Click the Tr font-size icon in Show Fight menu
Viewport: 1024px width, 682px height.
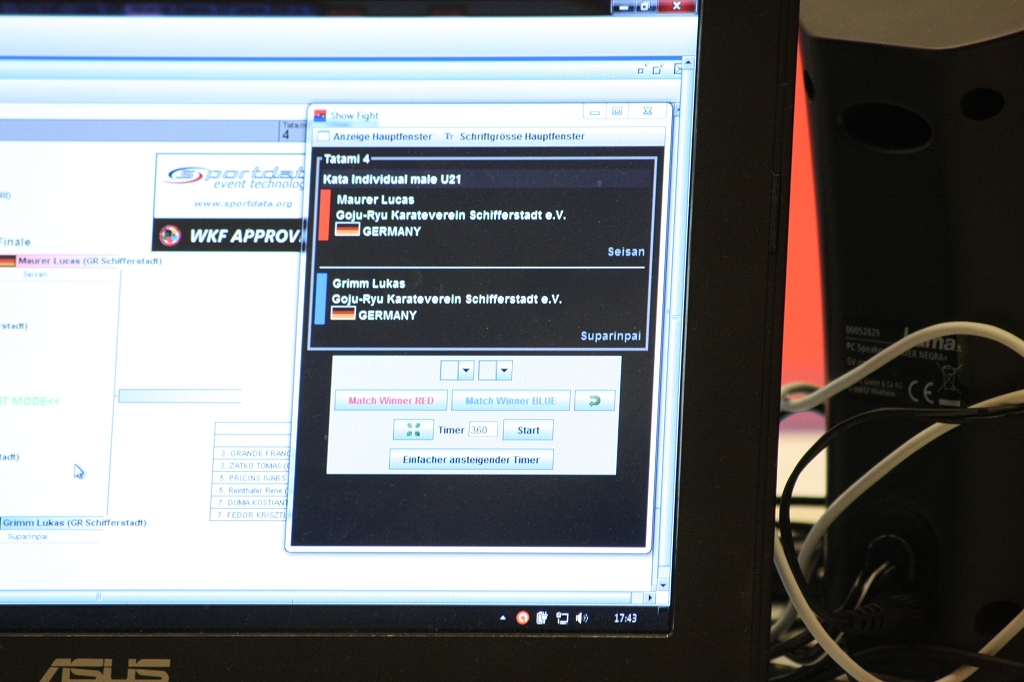coord(449,137)
